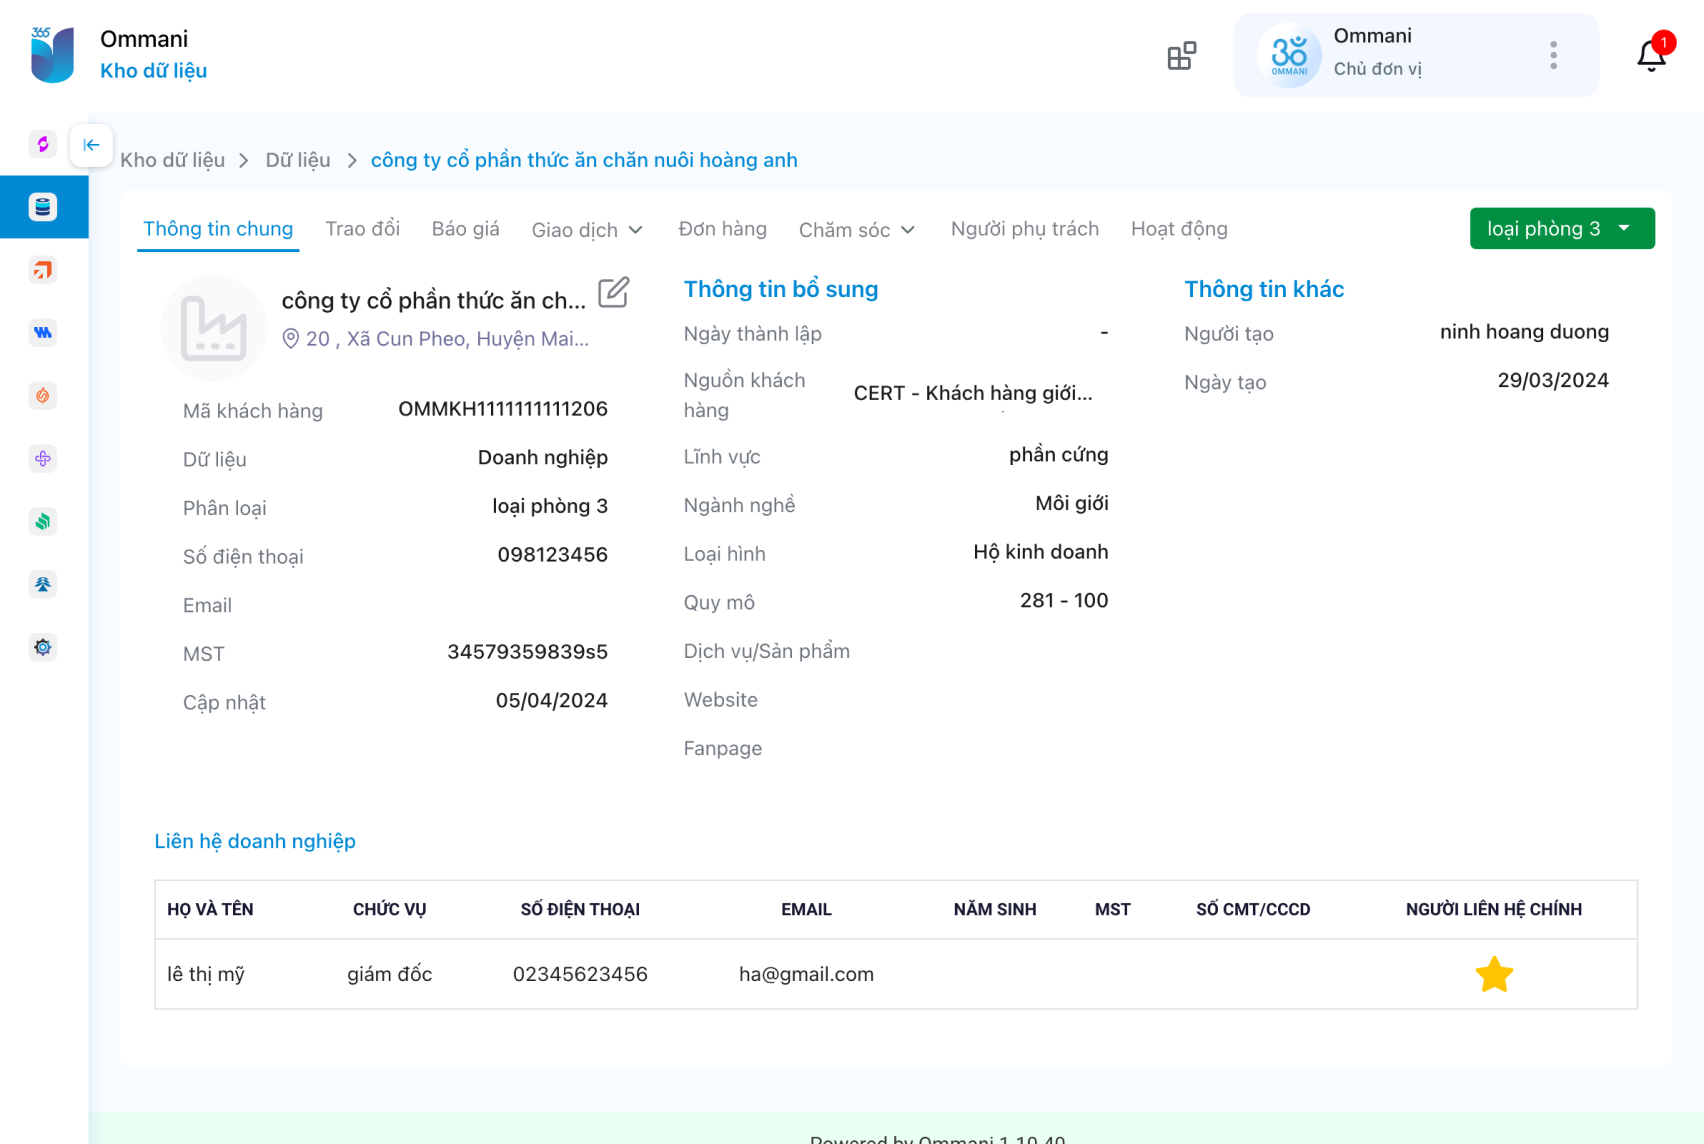Click the Dữ liệu breadcrumb link
This screenshot has width=1704, height=1144.
point(297,160)
